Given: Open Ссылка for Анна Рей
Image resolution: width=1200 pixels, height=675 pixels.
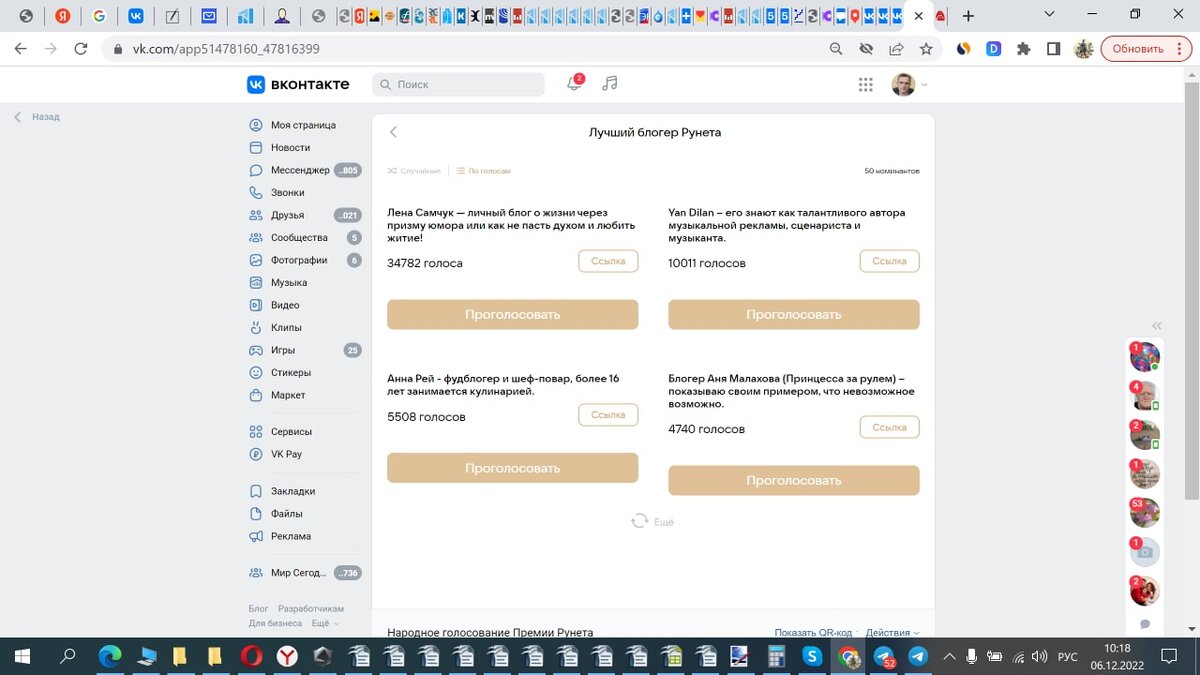Looking at the screenshot, I should coord(608,415).
